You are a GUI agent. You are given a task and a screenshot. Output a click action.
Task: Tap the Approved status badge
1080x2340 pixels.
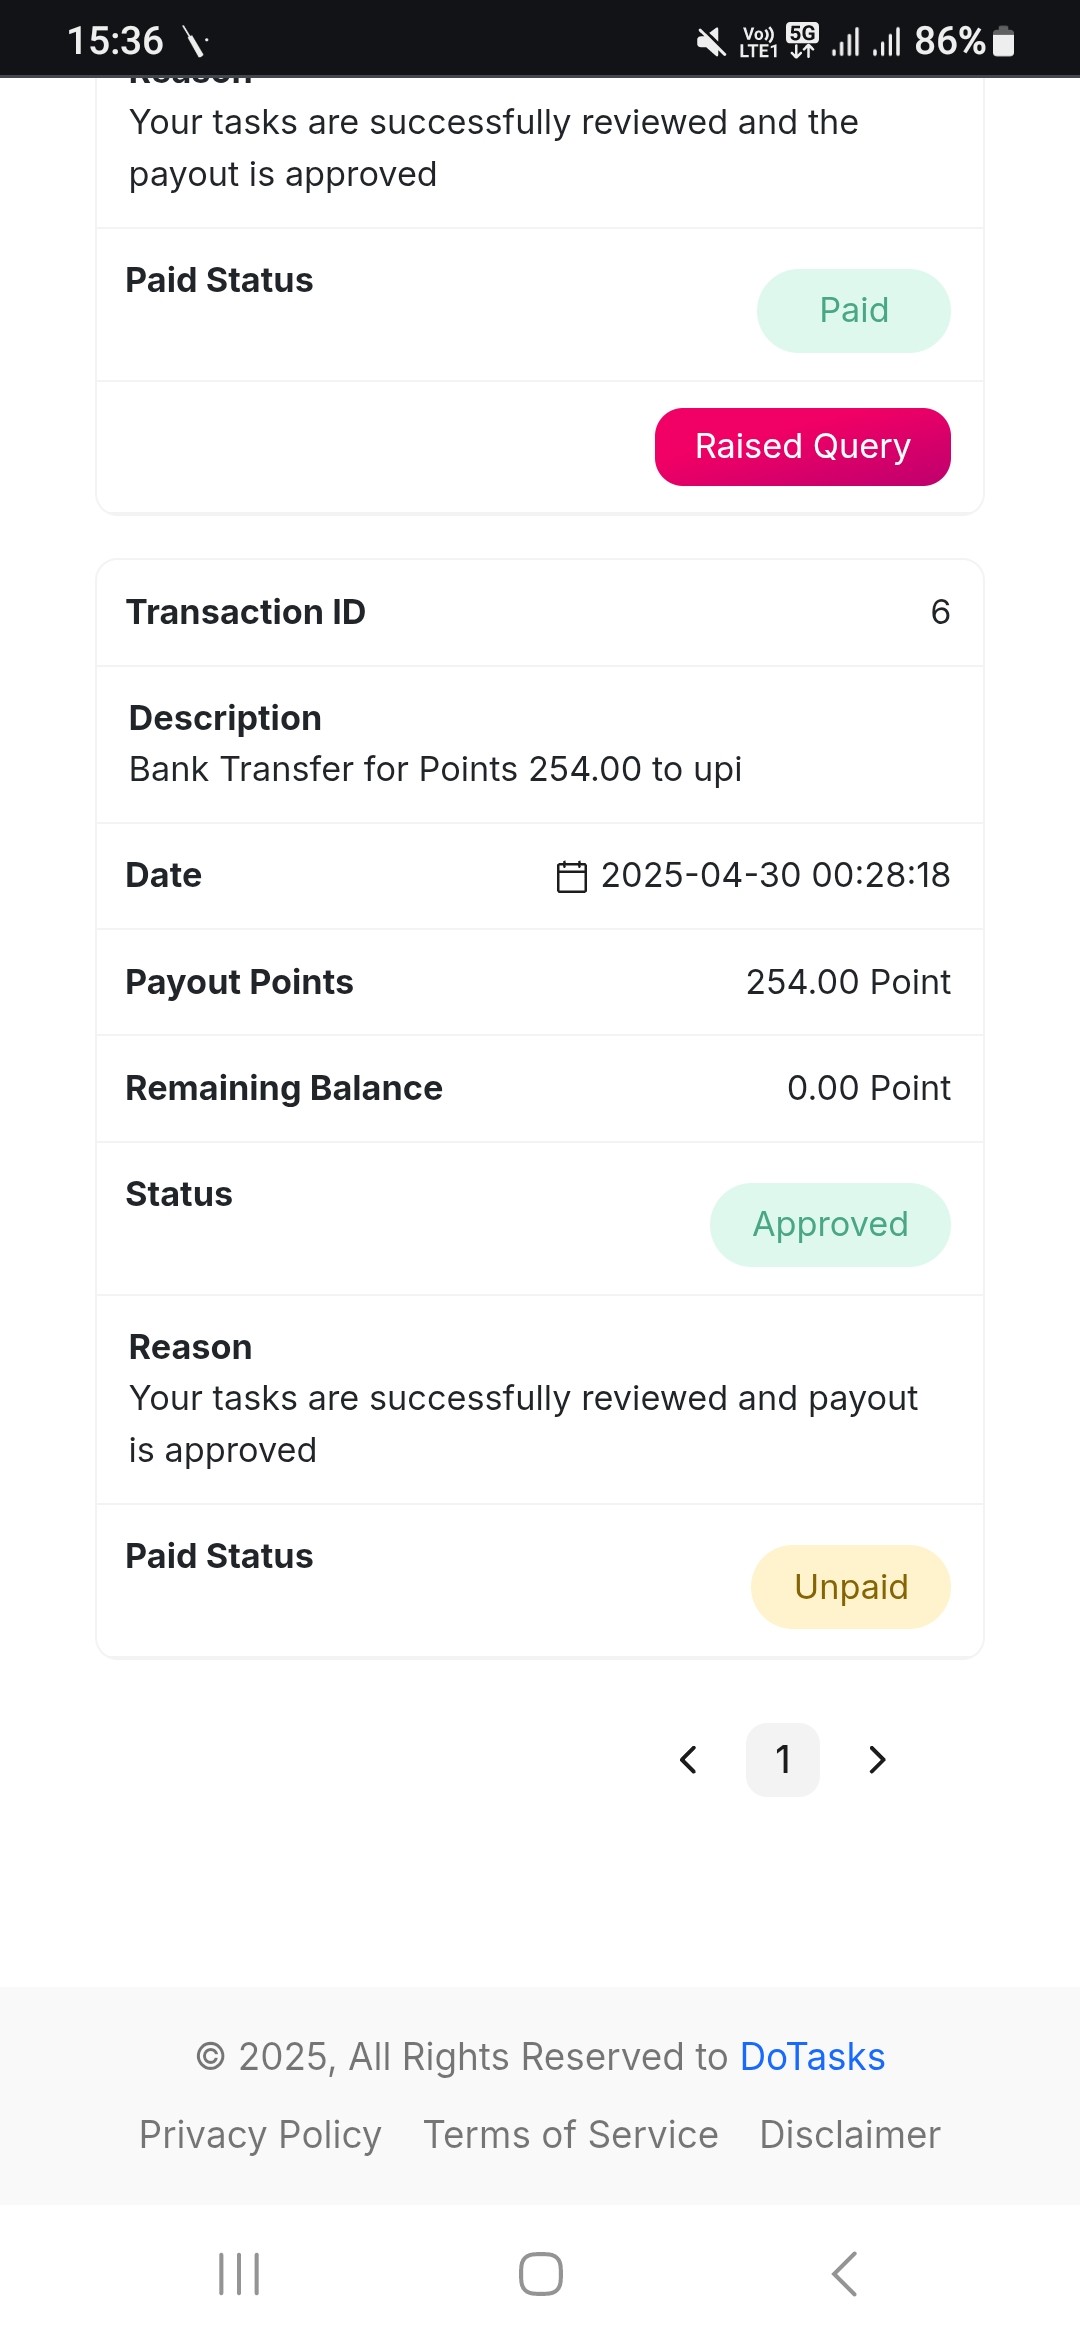830,1225
